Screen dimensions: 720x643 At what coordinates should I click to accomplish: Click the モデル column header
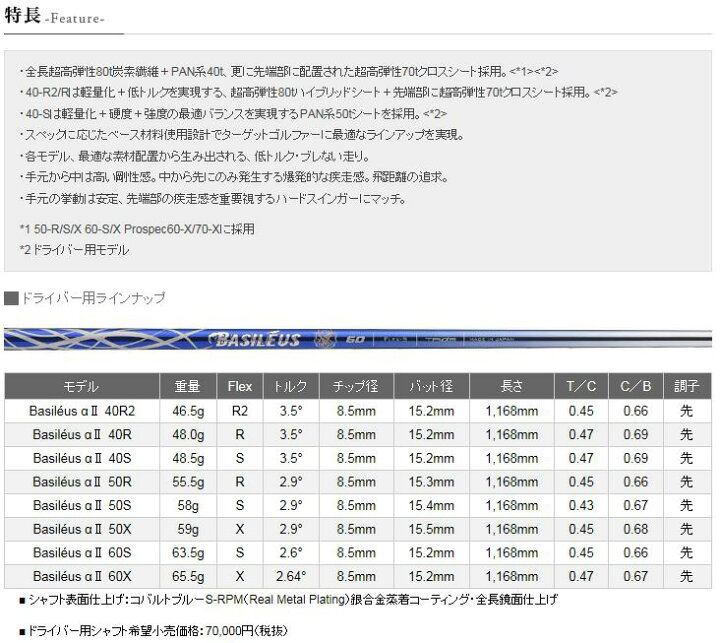(x=82, y=386)
